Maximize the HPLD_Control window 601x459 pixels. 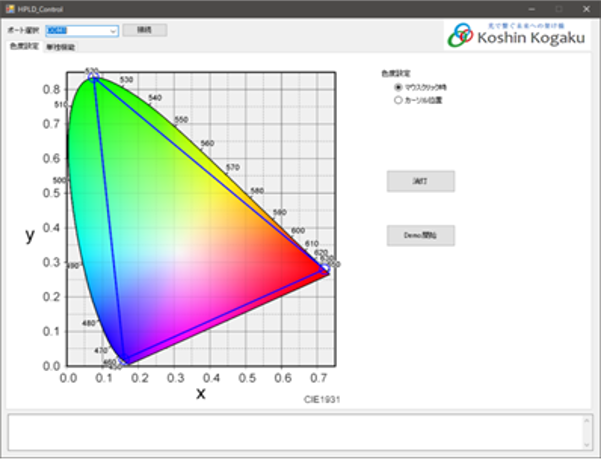tap(558, 8)
